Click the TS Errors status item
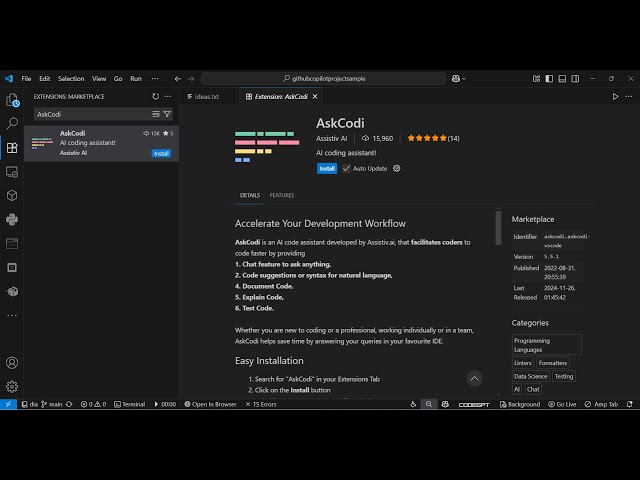The image size is (640, 480). (x=261, y=404)
